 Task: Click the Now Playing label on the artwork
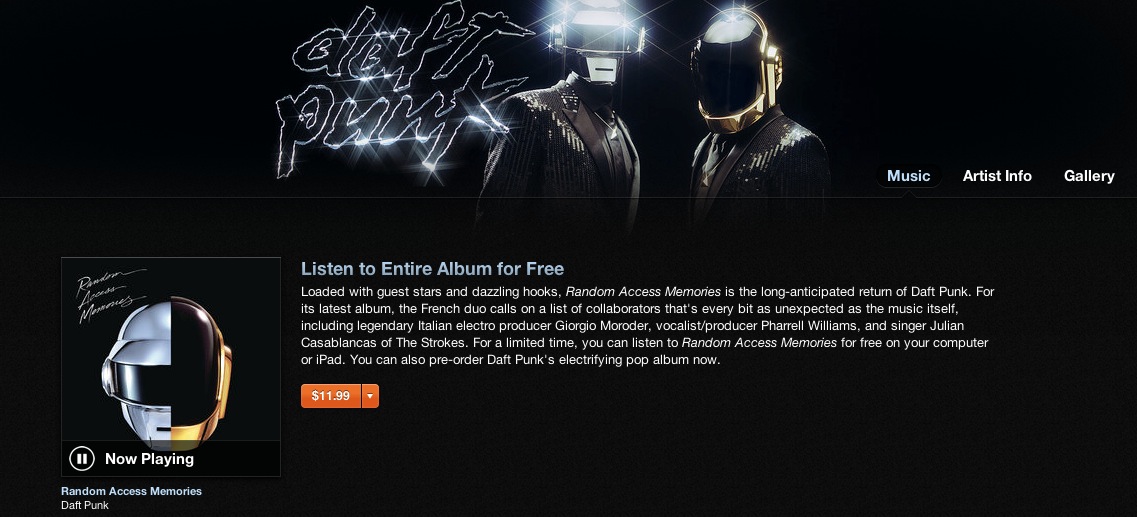[x=149, y=458]
